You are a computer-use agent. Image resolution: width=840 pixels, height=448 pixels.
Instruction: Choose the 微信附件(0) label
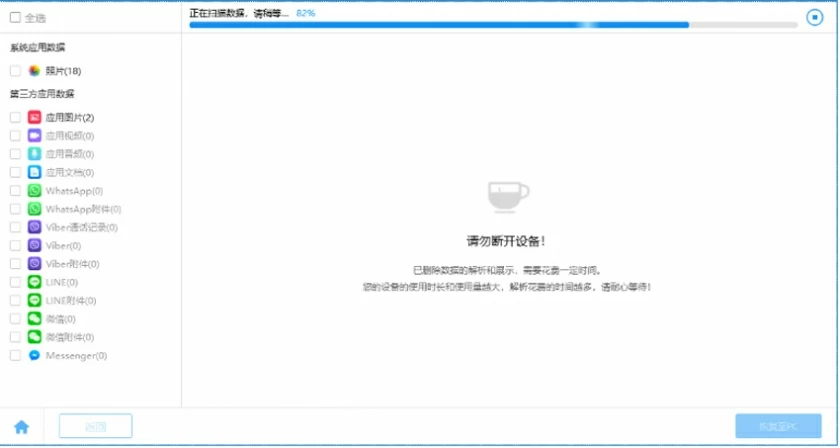pyautogui.click(x=70, y=337)
